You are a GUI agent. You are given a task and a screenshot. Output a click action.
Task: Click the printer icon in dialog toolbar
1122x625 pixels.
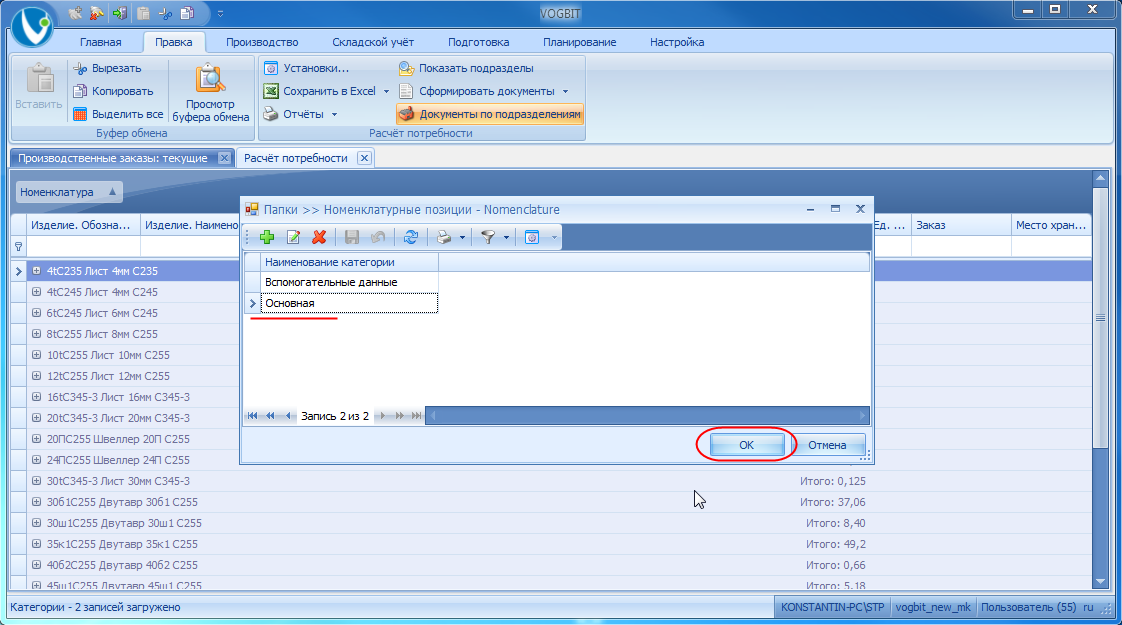coord(443,237)
